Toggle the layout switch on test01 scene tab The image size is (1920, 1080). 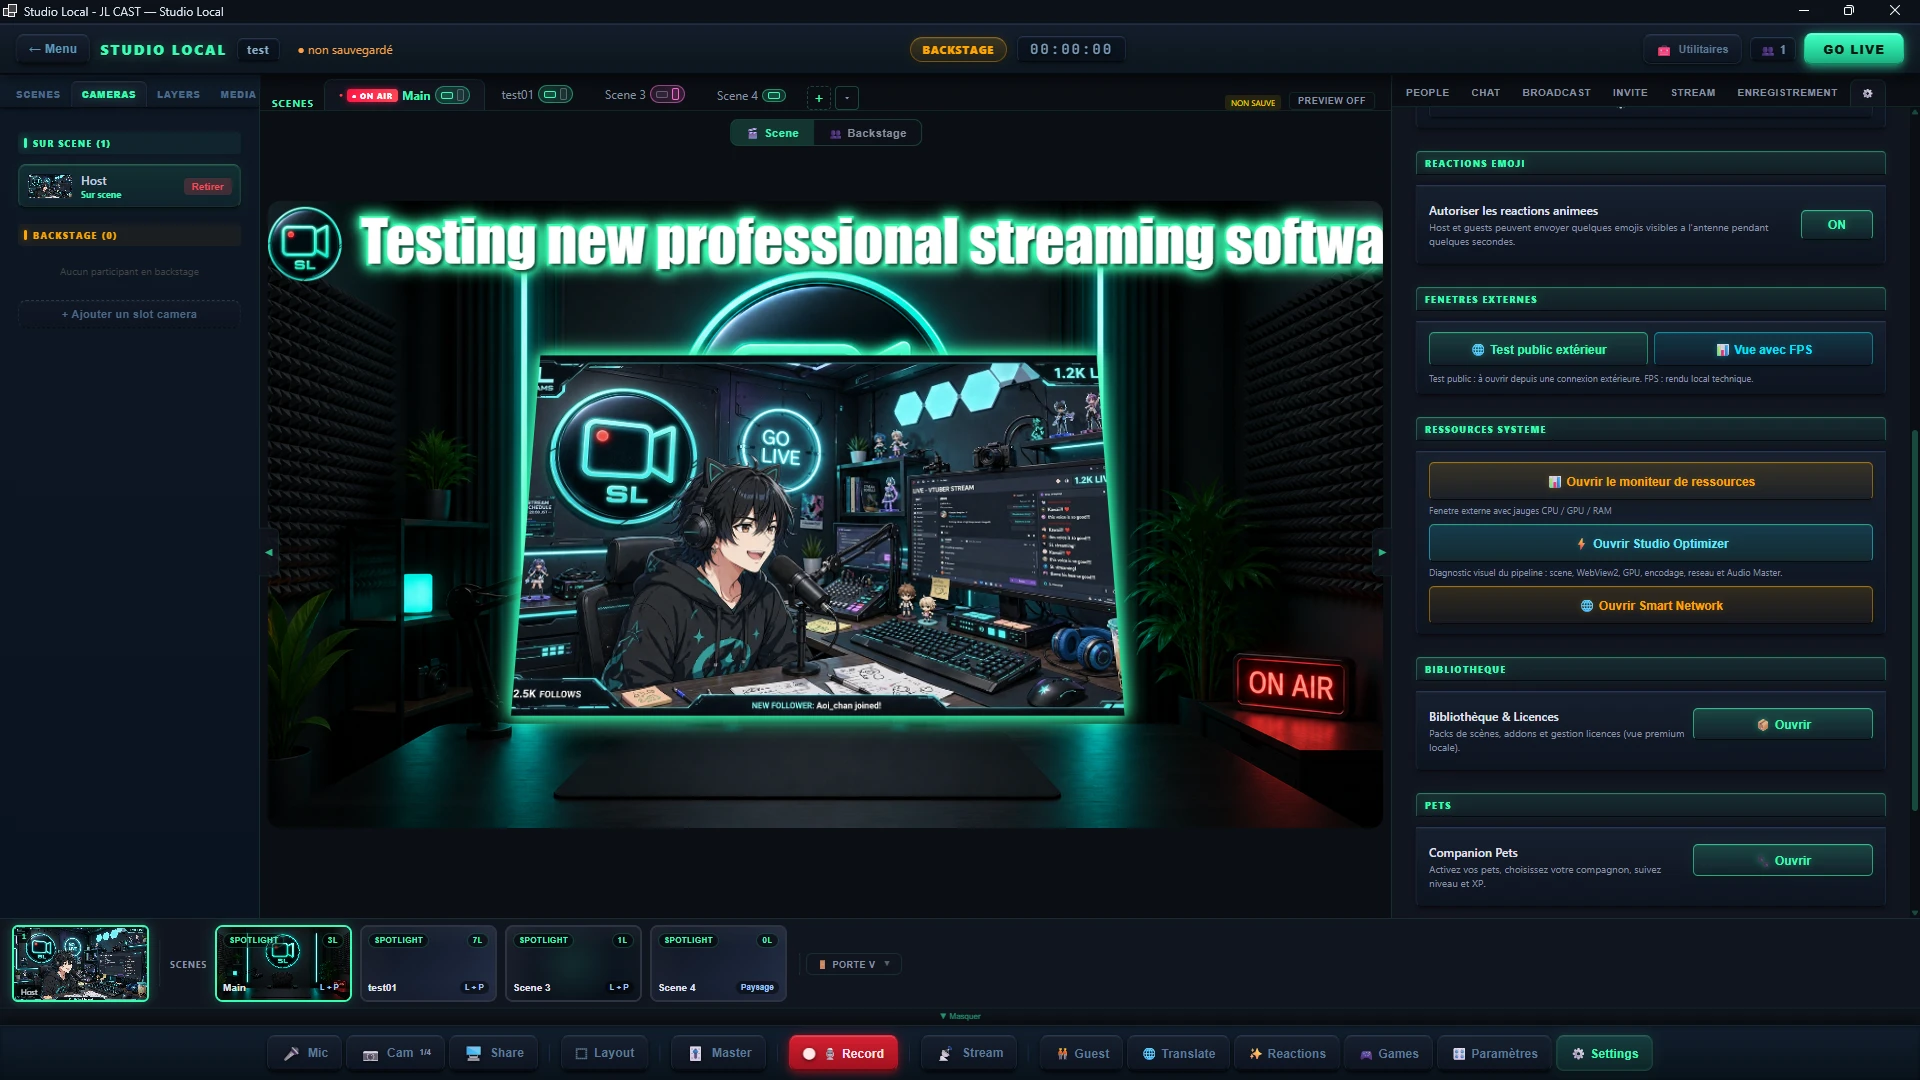tap(555, 95)
